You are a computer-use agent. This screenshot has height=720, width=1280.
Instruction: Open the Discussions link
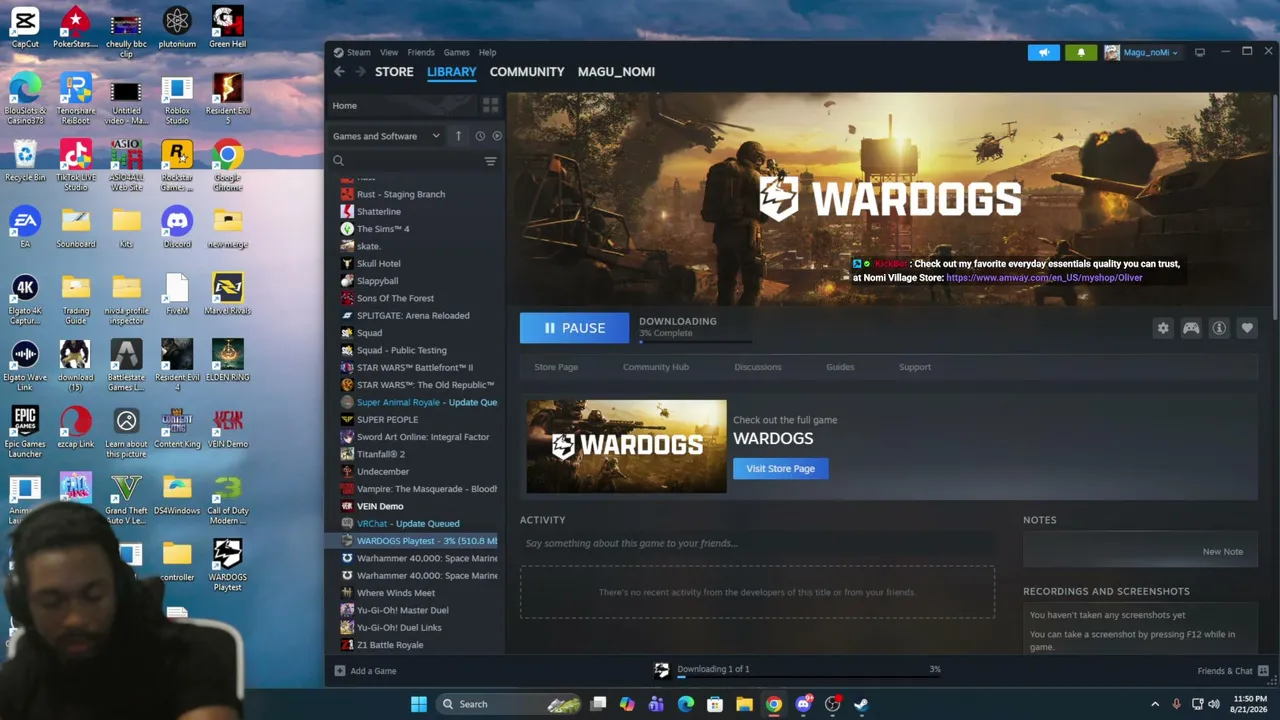tap(758, 367)
